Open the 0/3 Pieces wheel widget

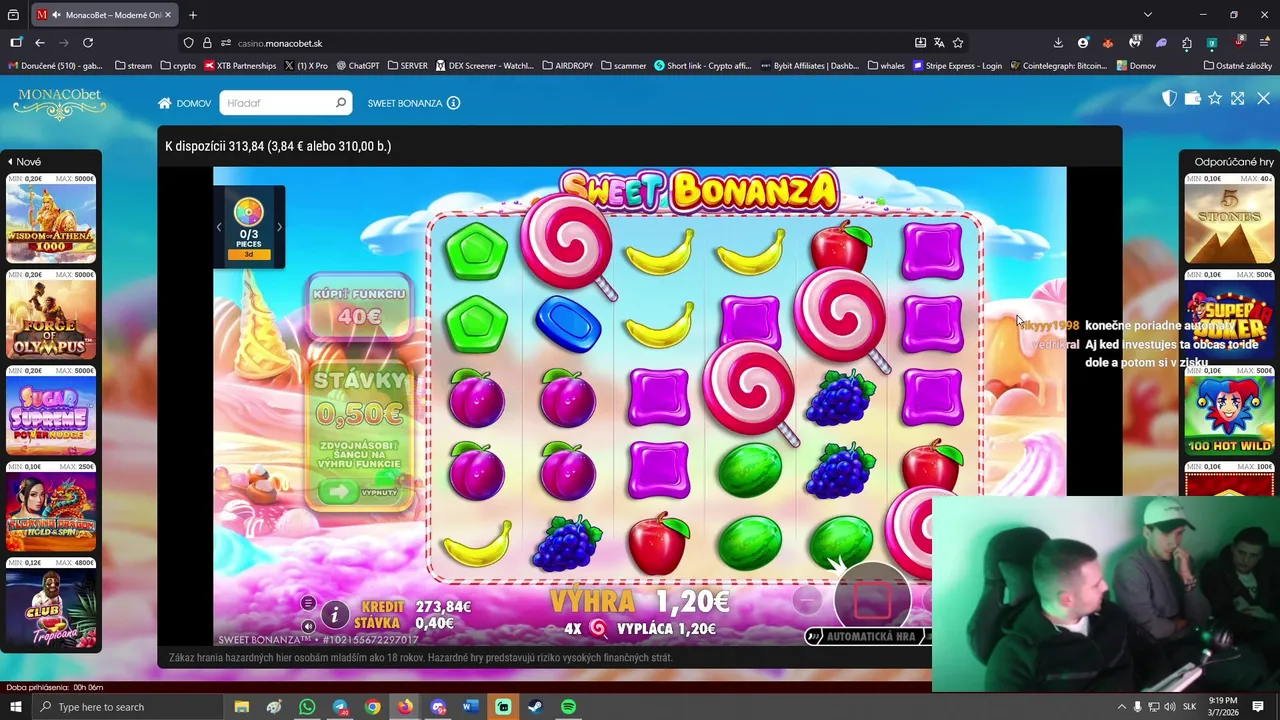click(248, 225)
